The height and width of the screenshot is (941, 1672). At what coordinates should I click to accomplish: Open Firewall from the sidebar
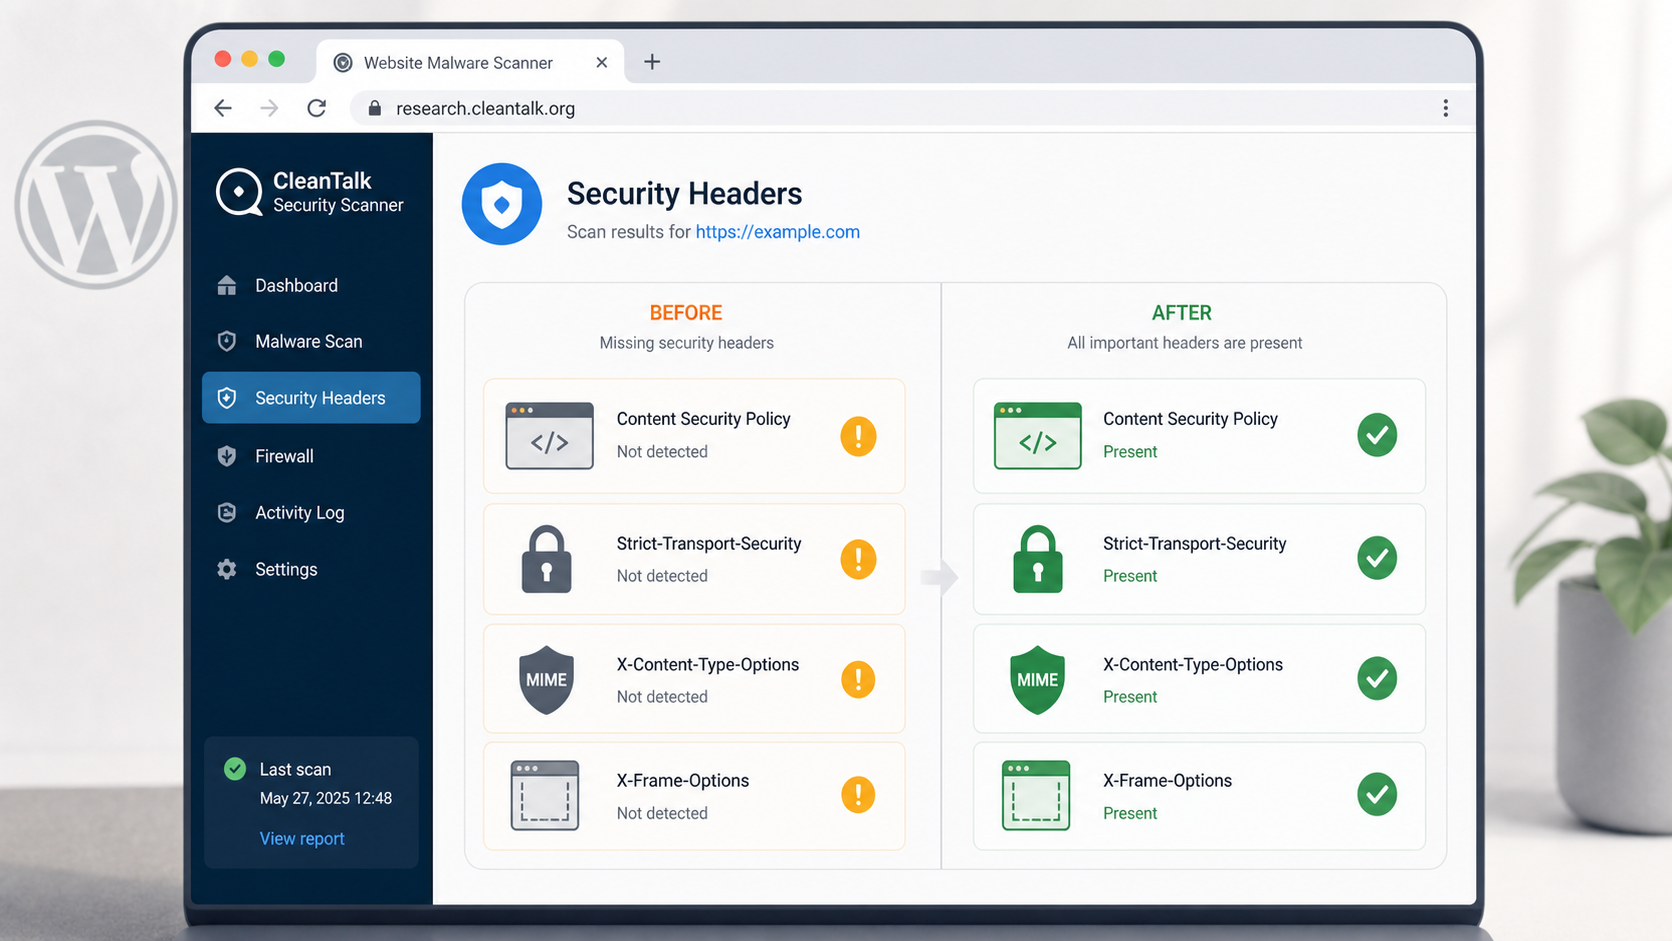coord(311,456)
